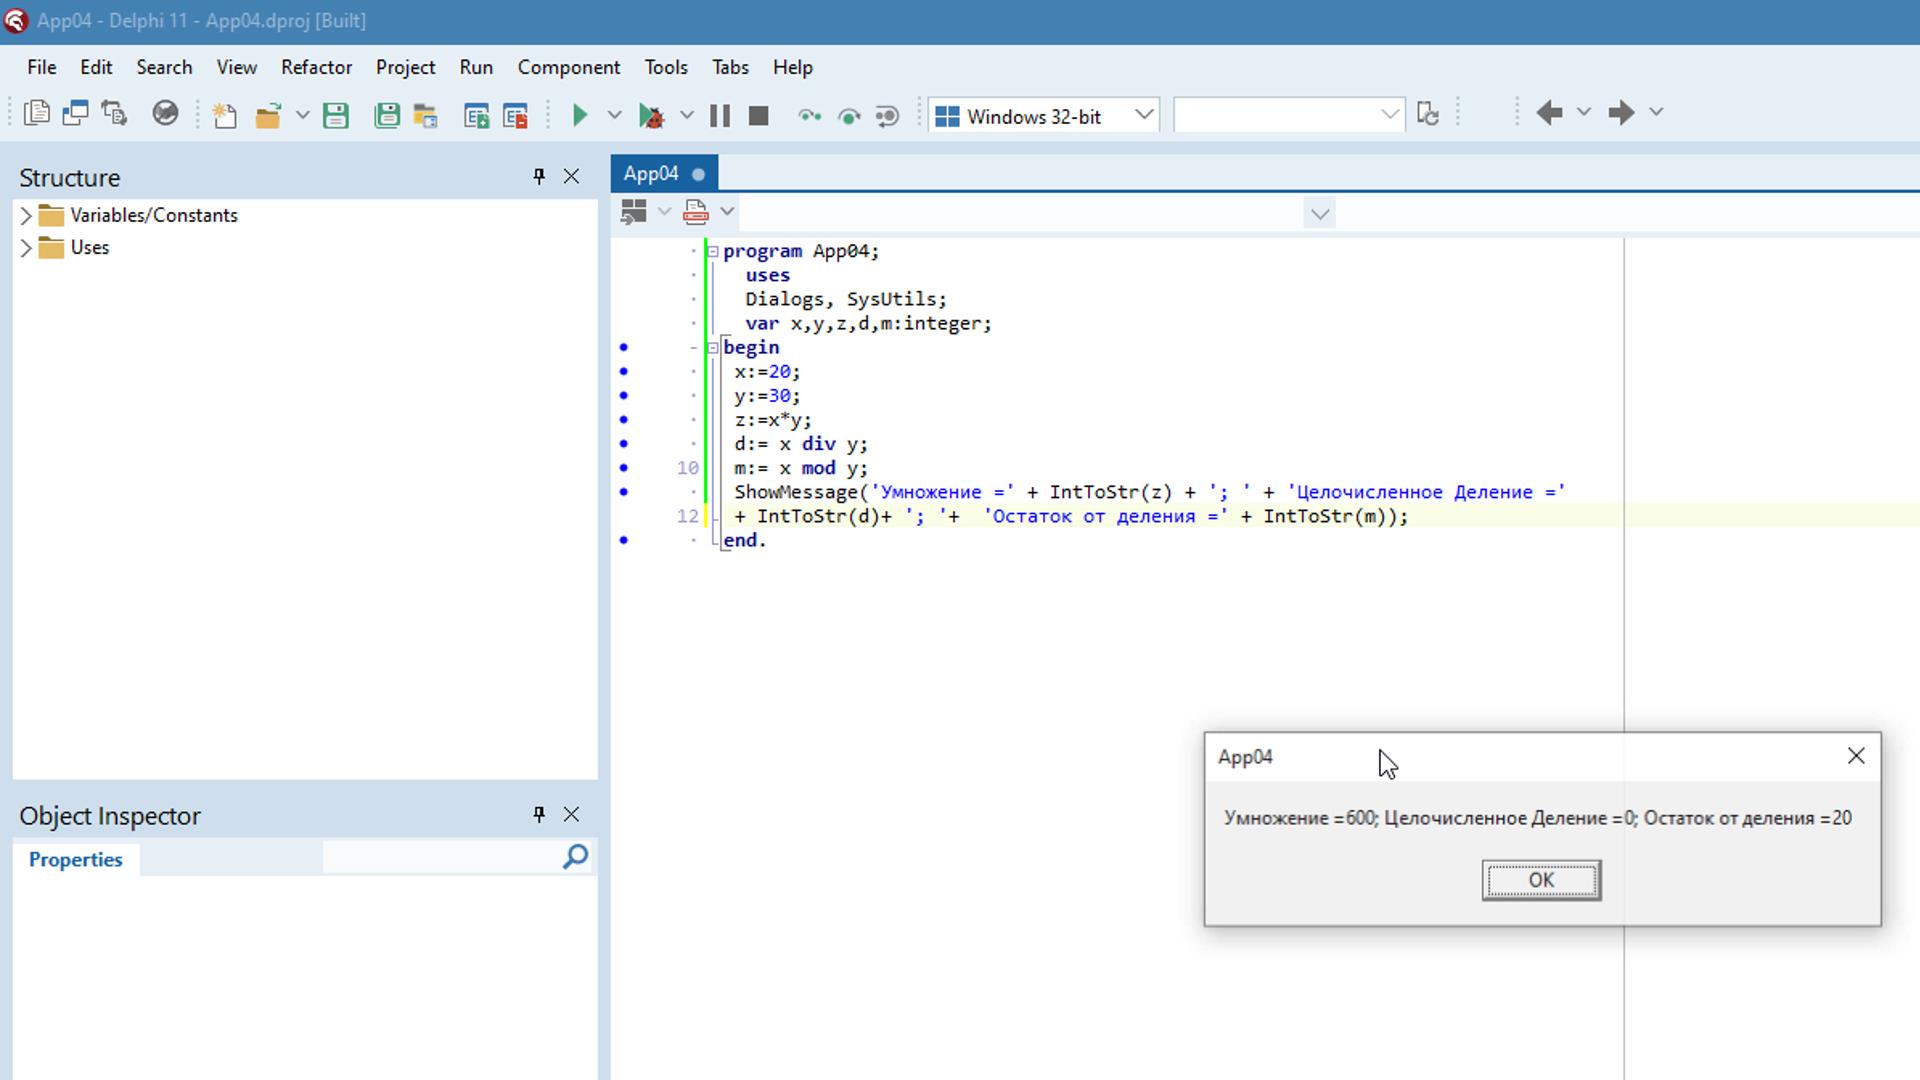The width and height of the screenshot is (1920, 1080).
Task: Toggle breakpoint on the ShowMessage line
Action: tap(624, 492)
